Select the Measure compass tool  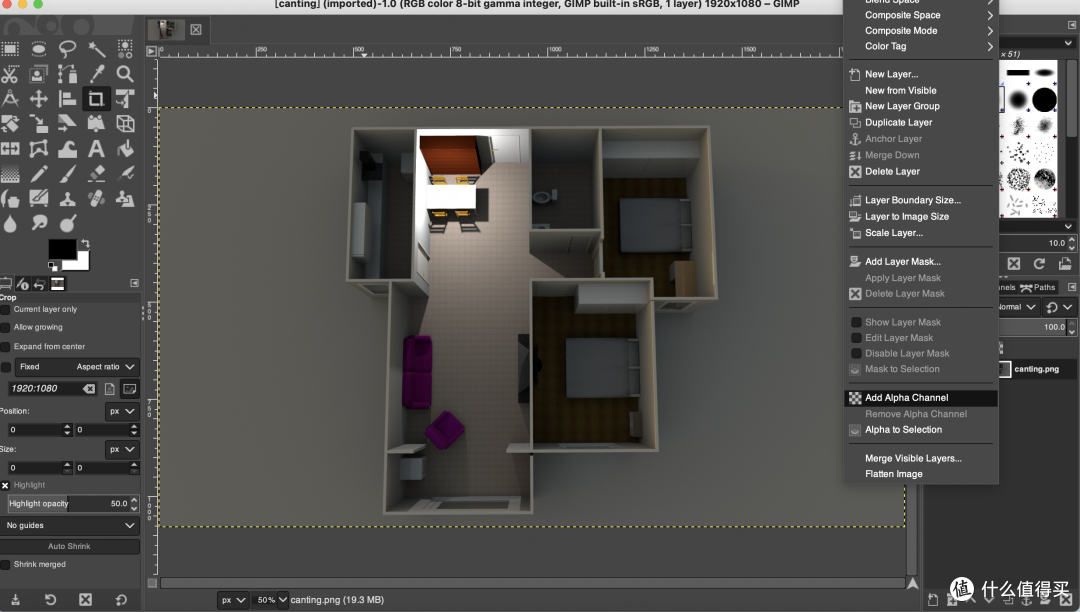pyautogui.click(x=10, y=99)
